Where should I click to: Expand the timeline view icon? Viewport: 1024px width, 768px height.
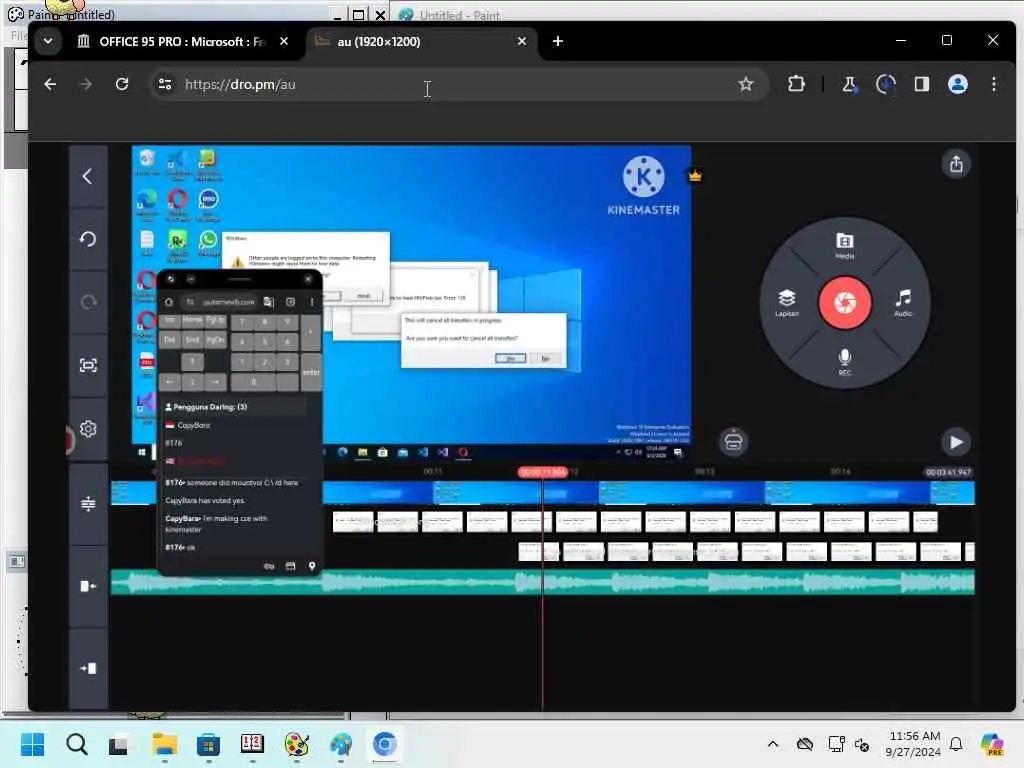point(88,504)
